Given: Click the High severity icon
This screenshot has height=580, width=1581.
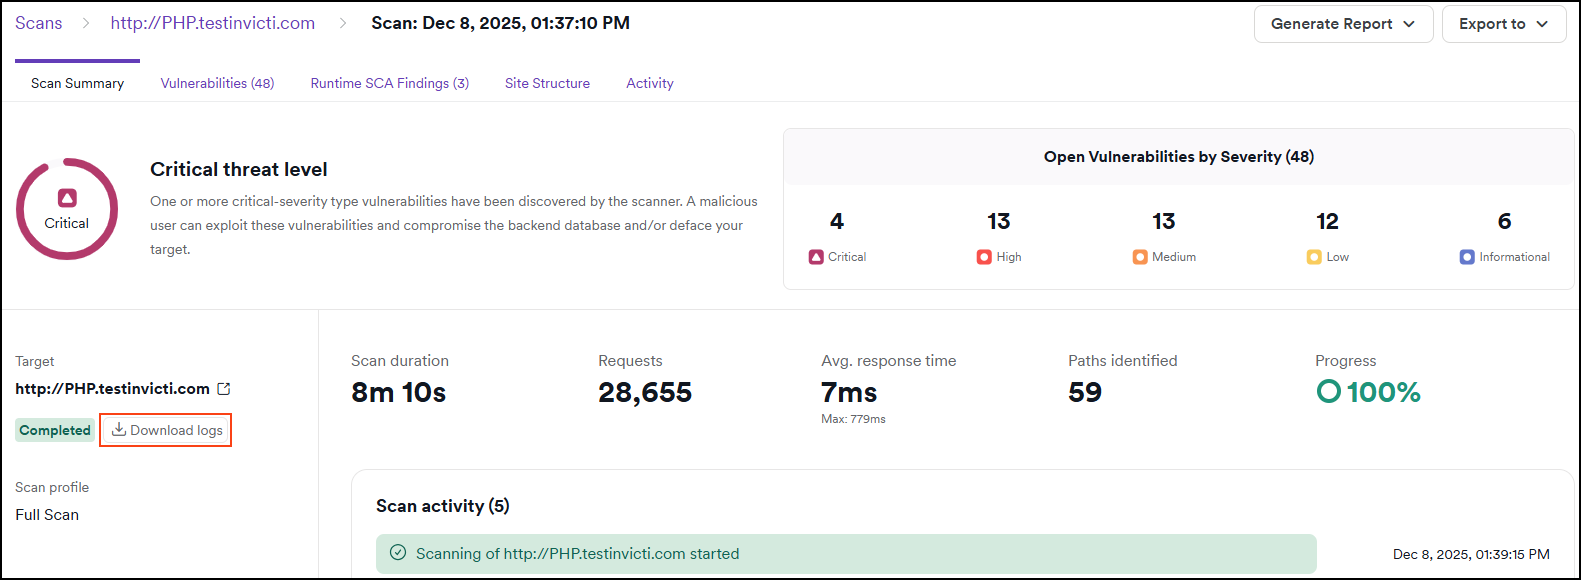Looking at the screenshot, I should pos(984,257).
